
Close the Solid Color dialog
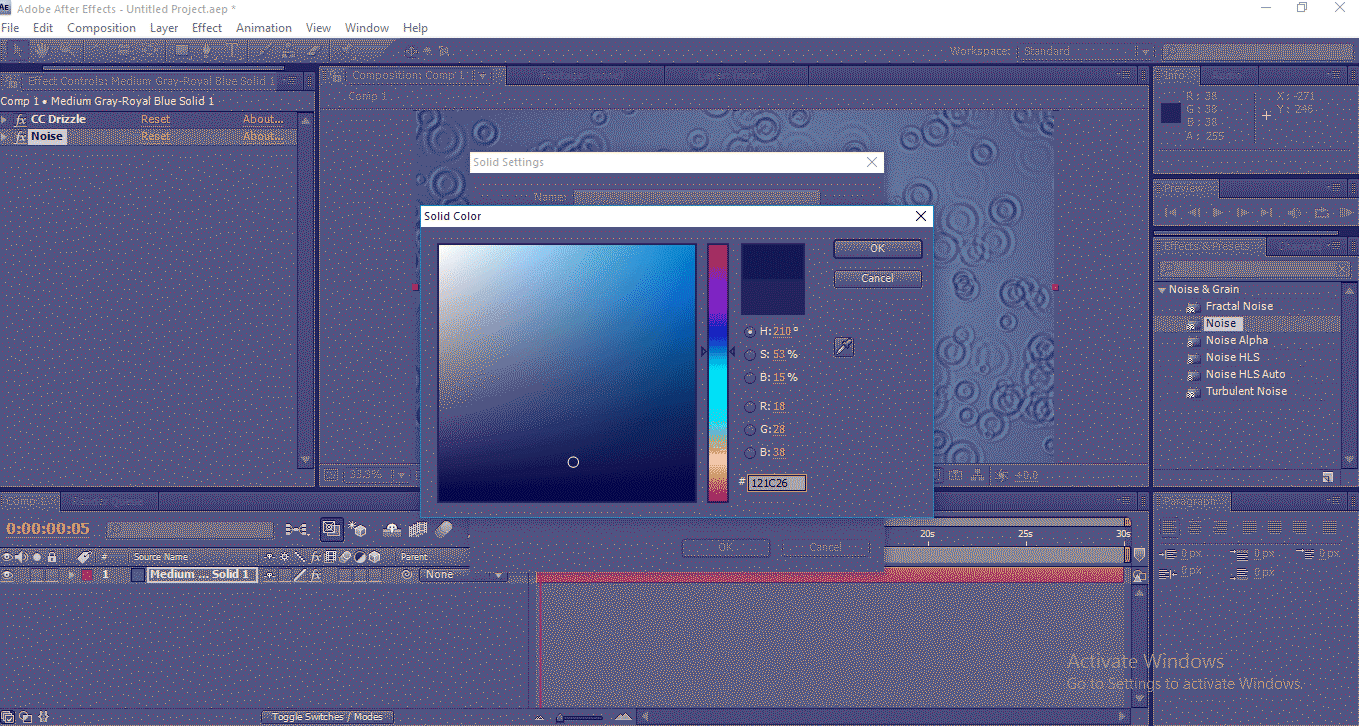point(921,216)
